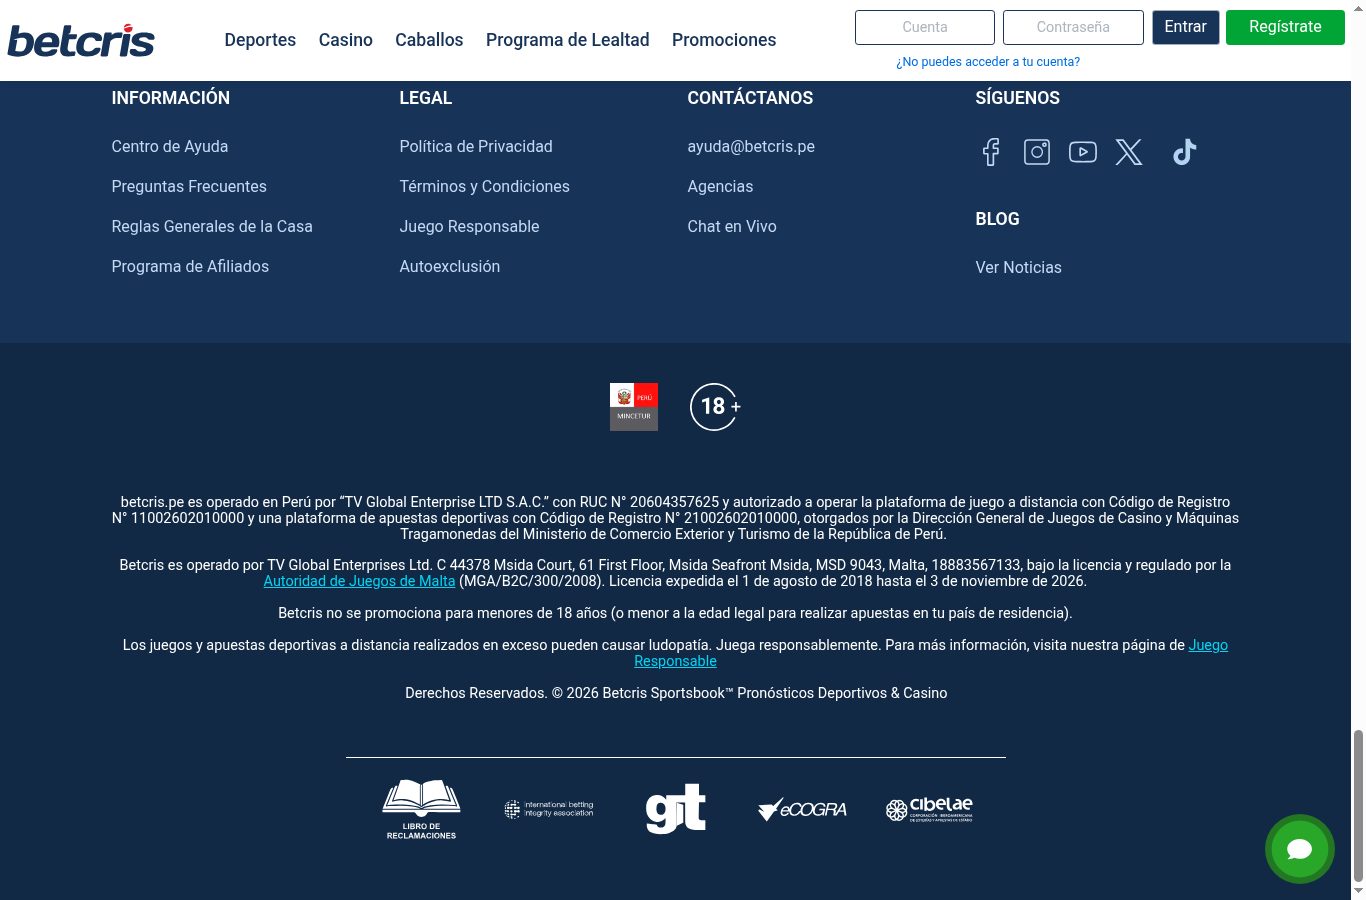Open Ver Noticias blog link

point(1019,267)
